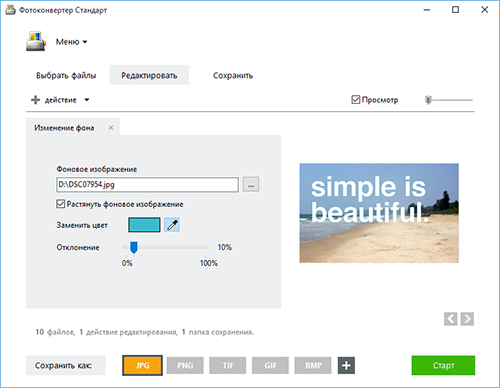The width and height of the screenshot is (500, 388).
Task: Uncheck Растянуть фоновое изображение
Action: coord(60,204)
